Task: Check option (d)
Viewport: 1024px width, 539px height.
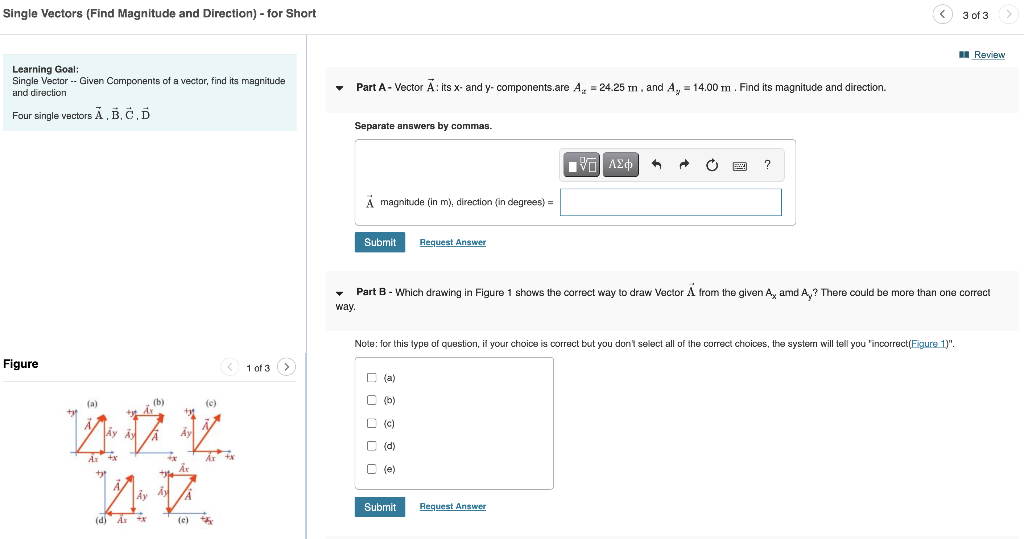Action: pyautogui.click(x=372, y=446)
